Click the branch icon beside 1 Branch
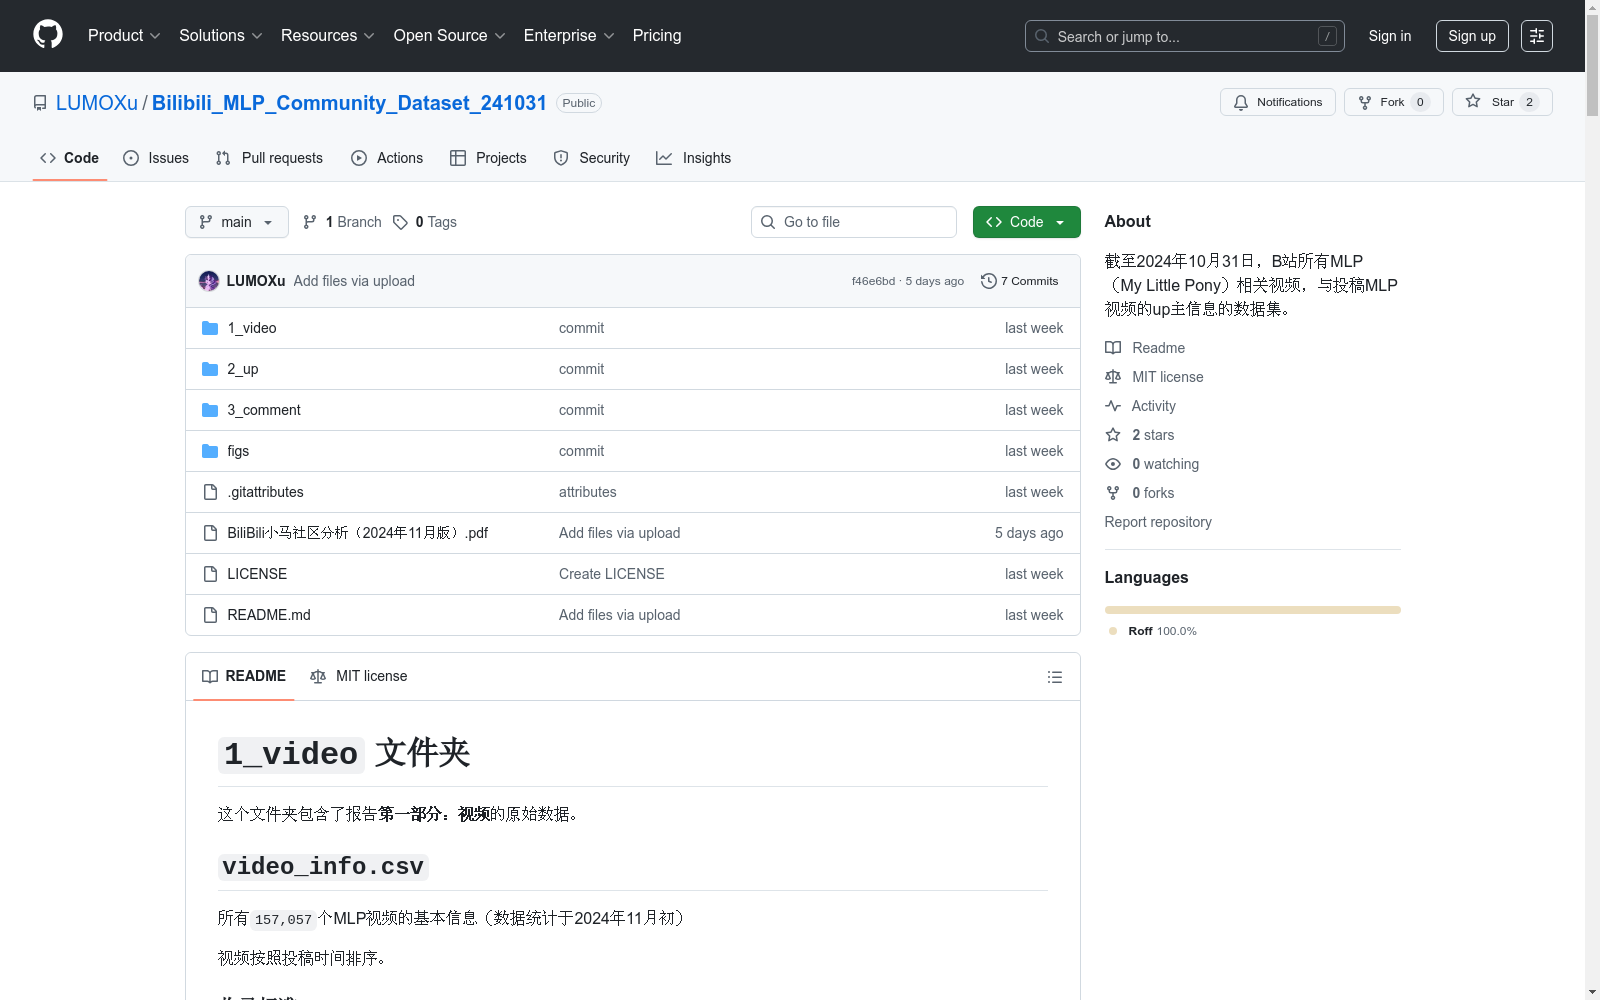Screen dimensions: 1600x1000 [310, 222]
